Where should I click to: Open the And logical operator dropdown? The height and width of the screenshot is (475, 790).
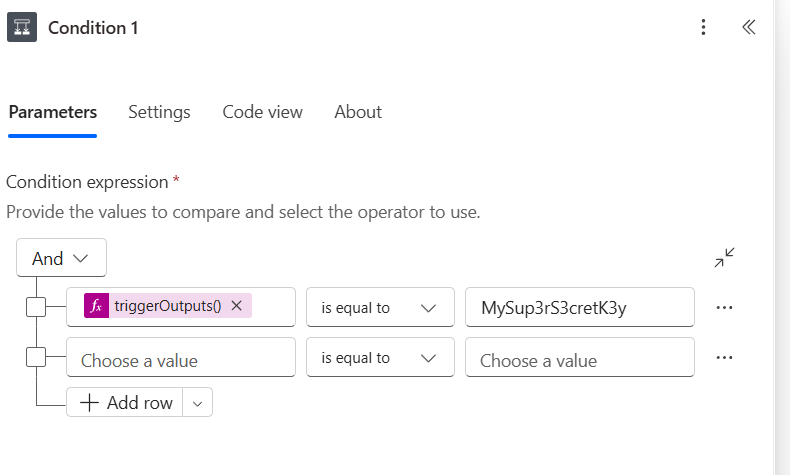(x=61, y=258)
